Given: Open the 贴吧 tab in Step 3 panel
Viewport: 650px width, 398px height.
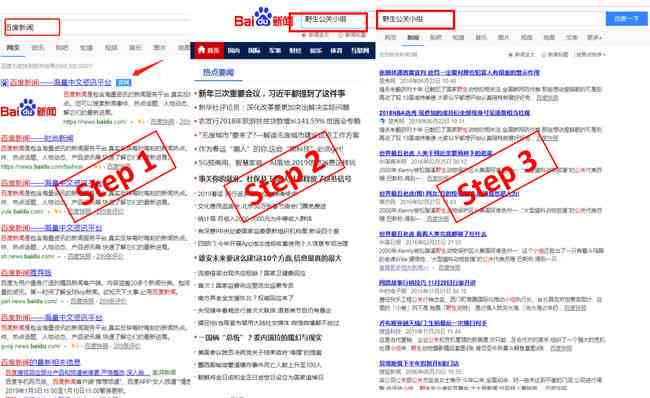Looking at the screenshot, I should 436,37.
